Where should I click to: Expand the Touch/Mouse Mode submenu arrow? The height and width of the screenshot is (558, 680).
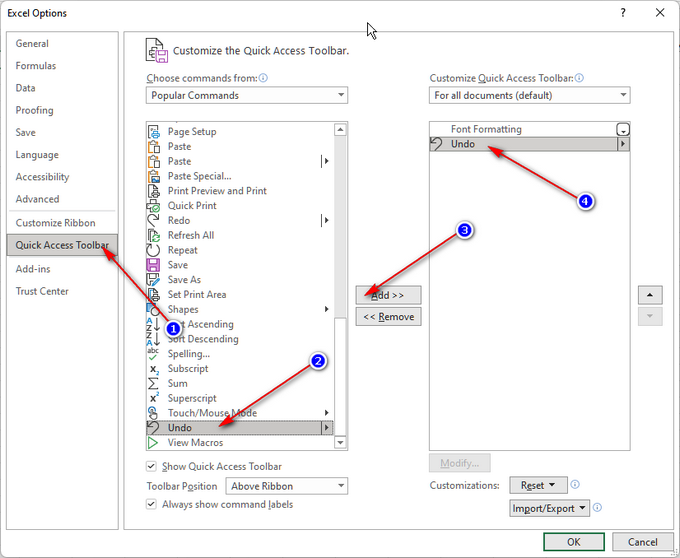click(x=326, y=413)
